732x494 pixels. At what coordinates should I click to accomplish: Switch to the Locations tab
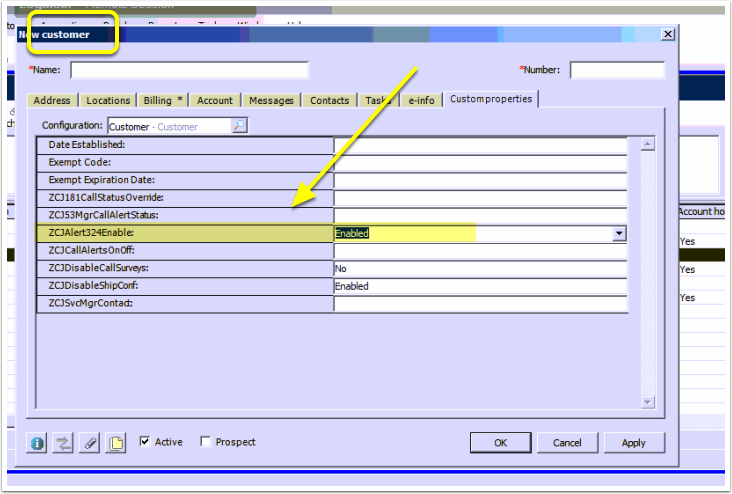108,100
